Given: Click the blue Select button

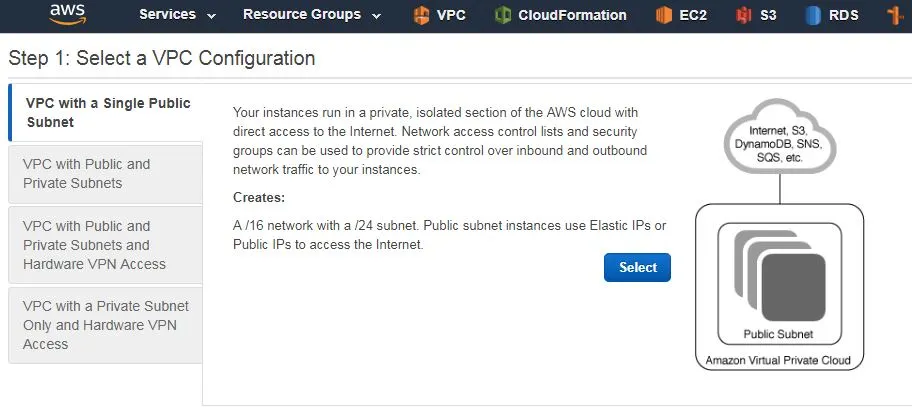Looking at the screenshot, I should point(637,268).
